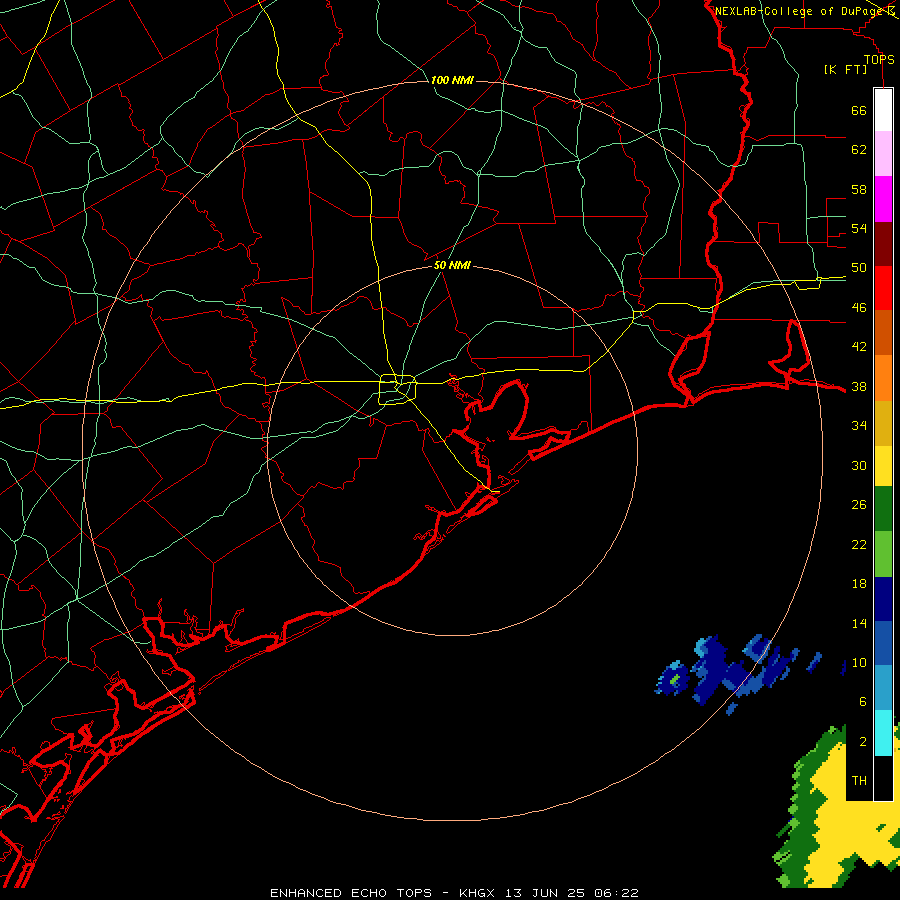The height and width of the screenshot is (900, 900).
Task: Click the '50' legend value
Action: pyautogui.click(x=859, y=268)
